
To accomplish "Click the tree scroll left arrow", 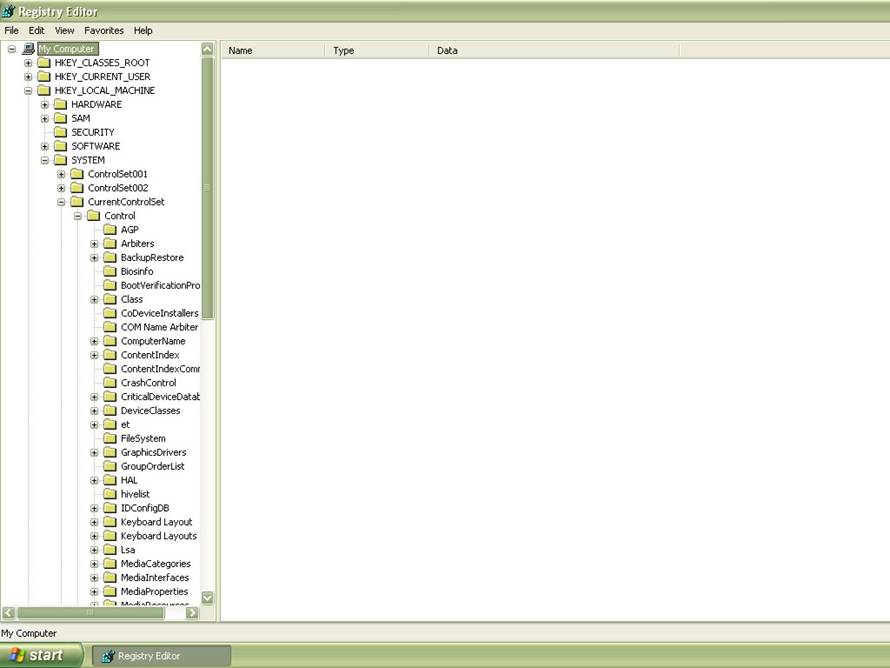I will click(9, 613).
